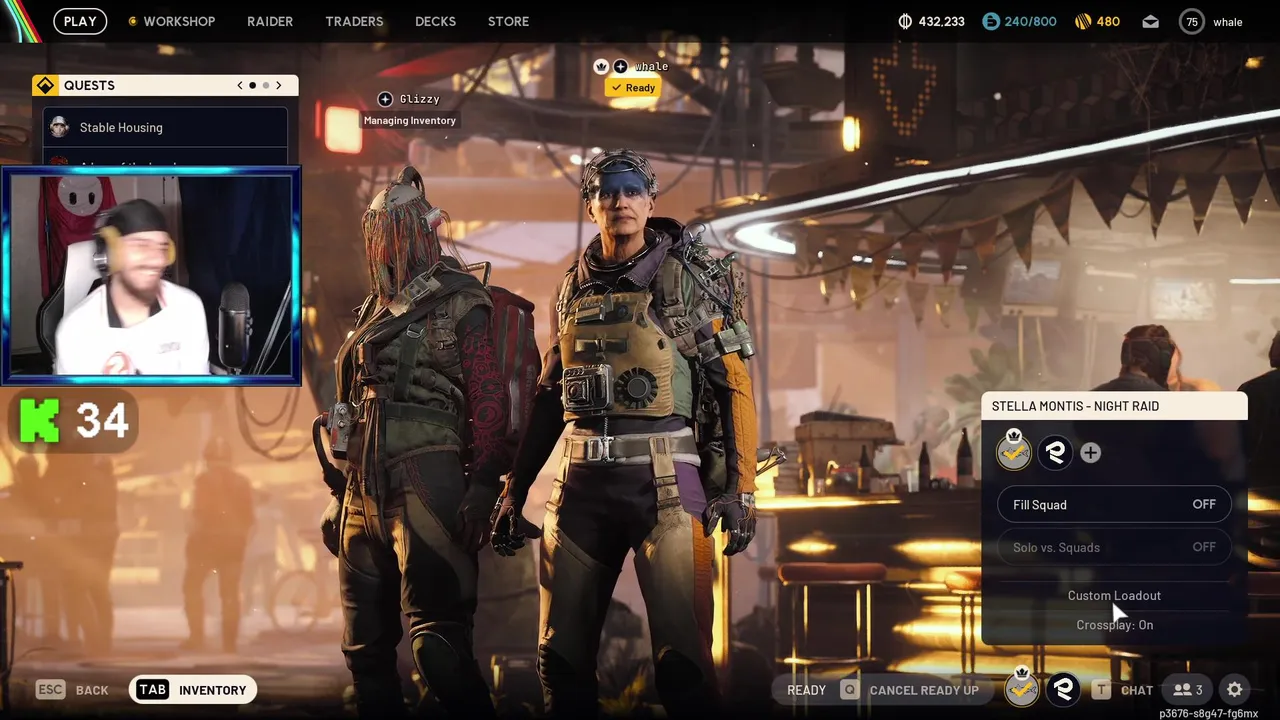Screen dimensions: 1280x720
Task: Go to the WORKSHOP tab
Action: click(171, 21)
